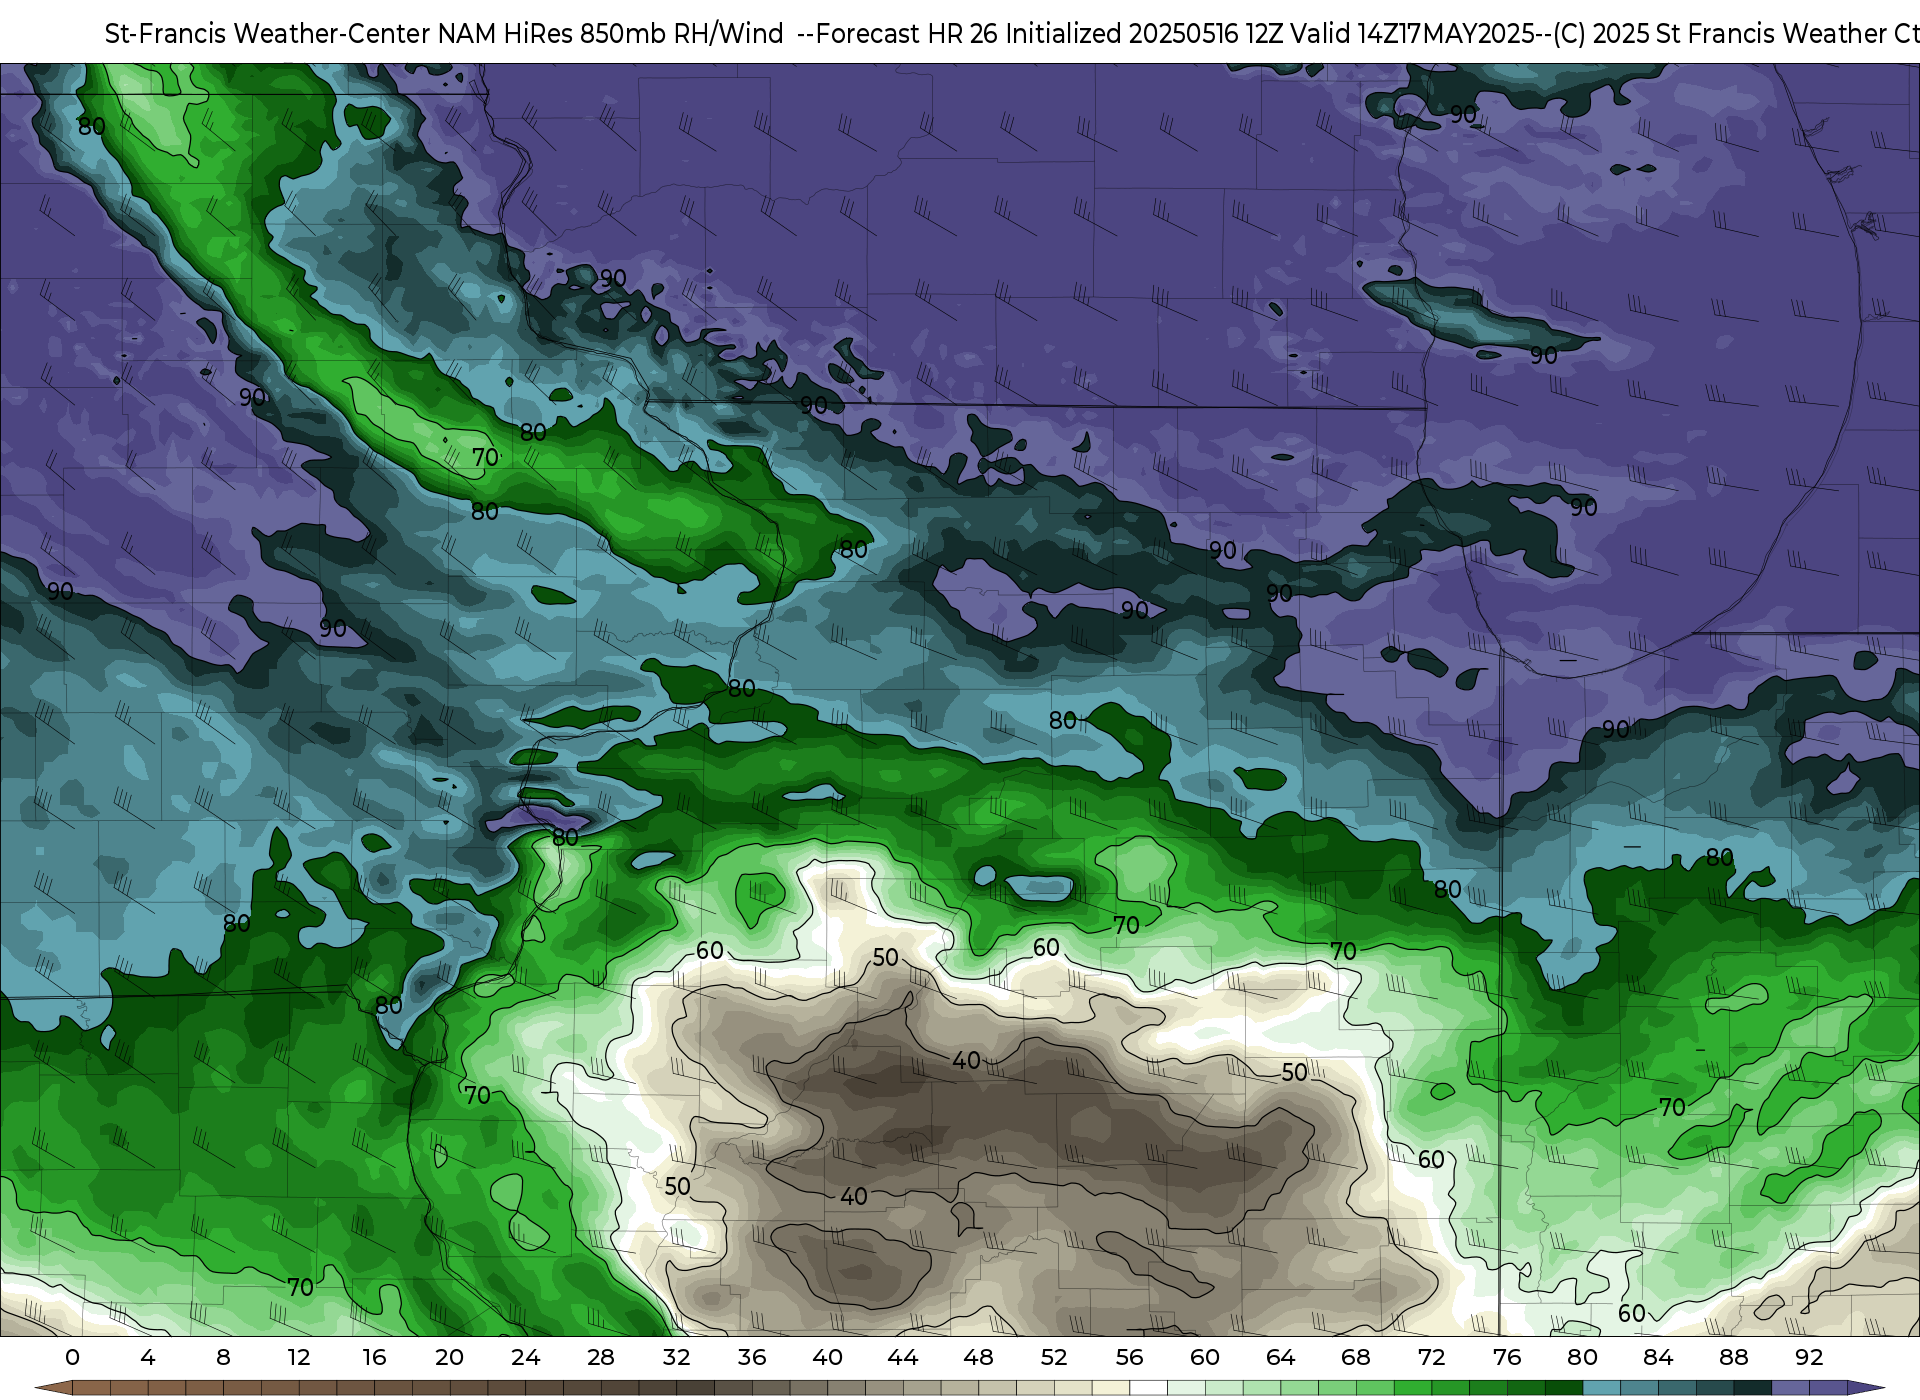The height and width of the screenshot is (1400, 1920).
Task: Click colorbar tick label 36
Action: pos(752,1357)
